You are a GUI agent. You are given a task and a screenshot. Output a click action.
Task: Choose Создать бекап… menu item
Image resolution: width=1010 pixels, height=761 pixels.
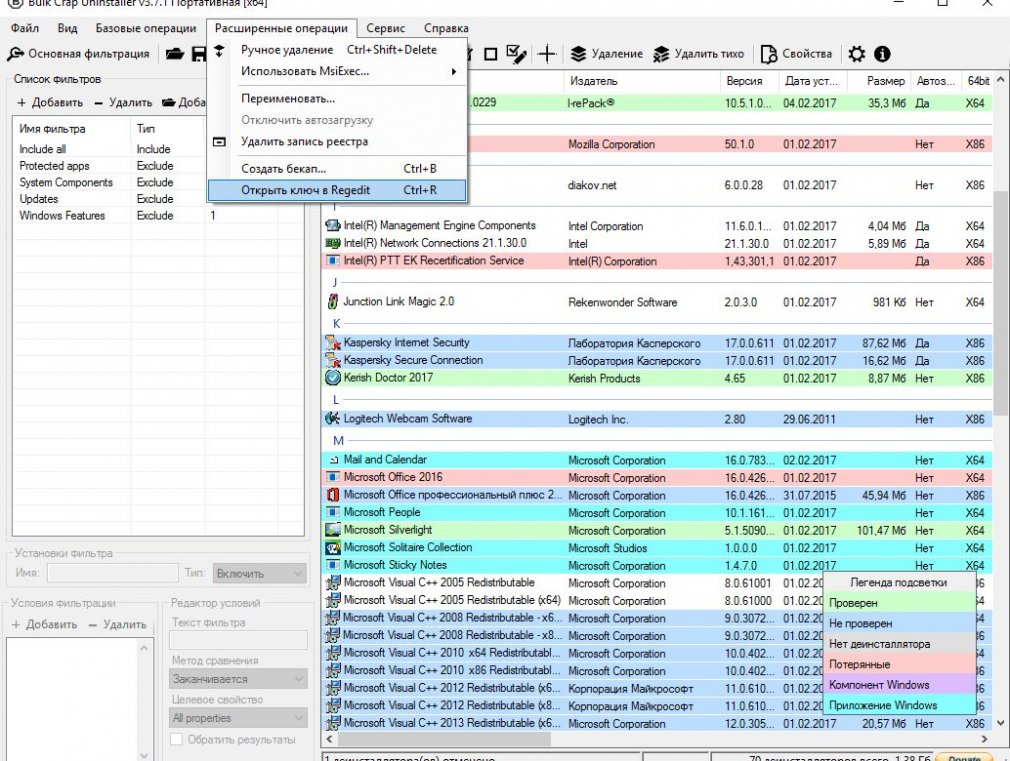coord(337,169)
